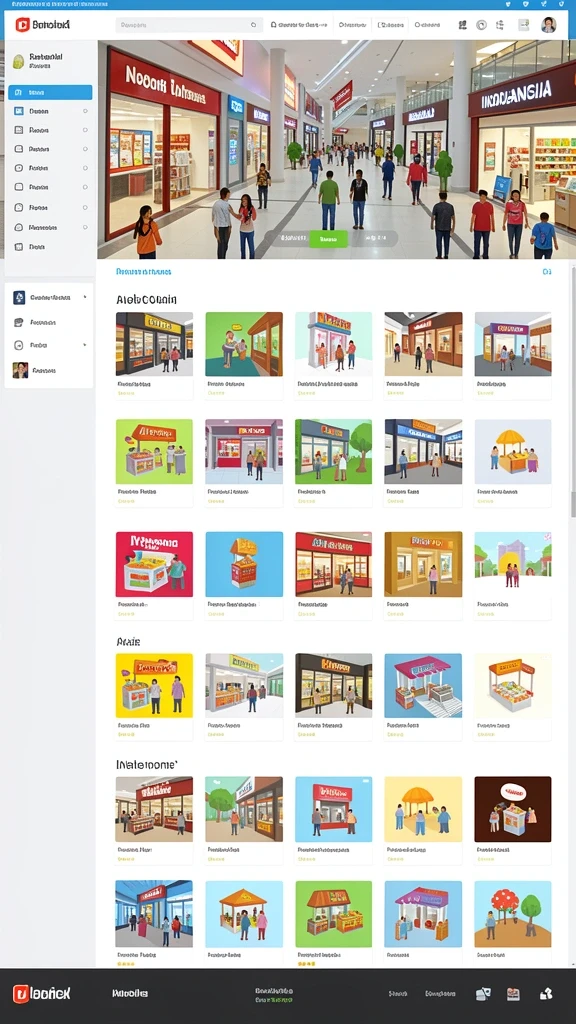The image size is (576, 1024).
Task: Open blue tile with floating snack kiosk
Action: click(x=244, y=564)
